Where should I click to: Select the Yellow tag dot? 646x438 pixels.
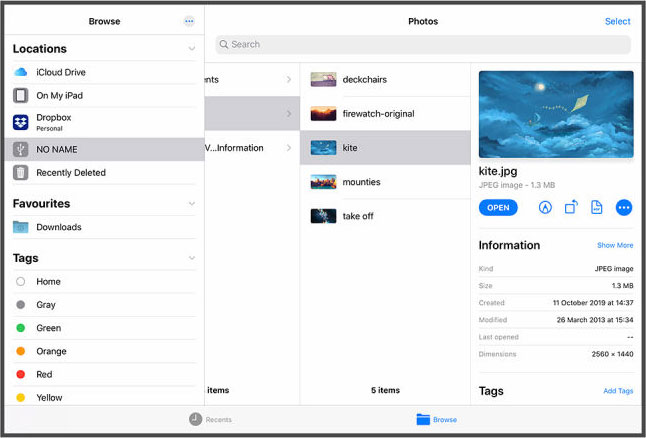point(21,398)
